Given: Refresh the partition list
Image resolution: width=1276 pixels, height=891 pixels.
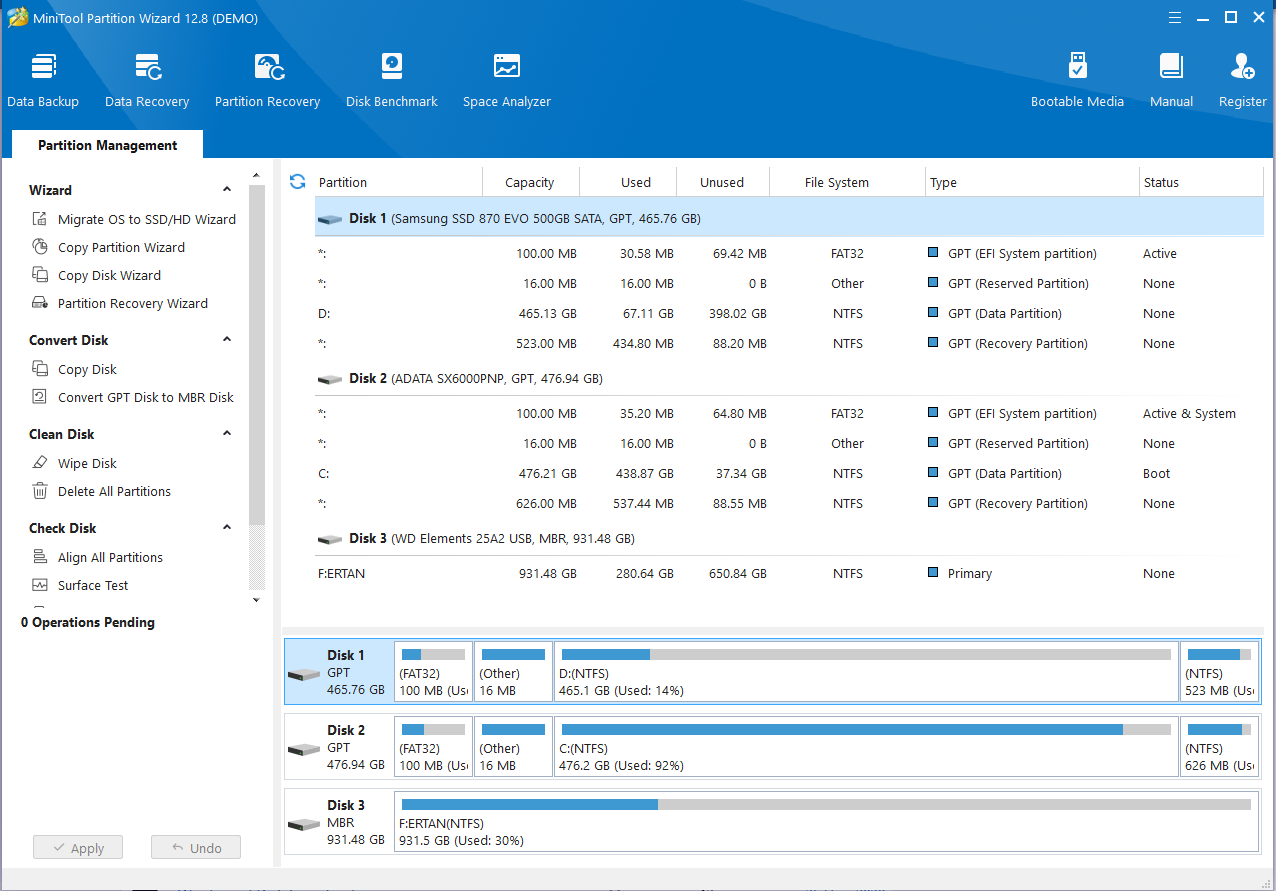Looking at the screenshot, I should 297,181.
